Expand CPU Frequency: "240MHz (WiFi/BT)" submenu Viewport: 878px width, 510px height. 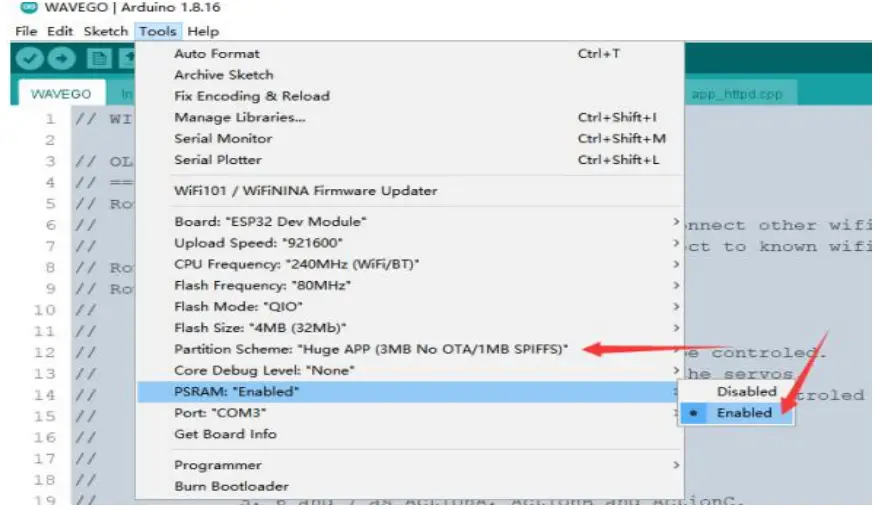click(410, 264)
